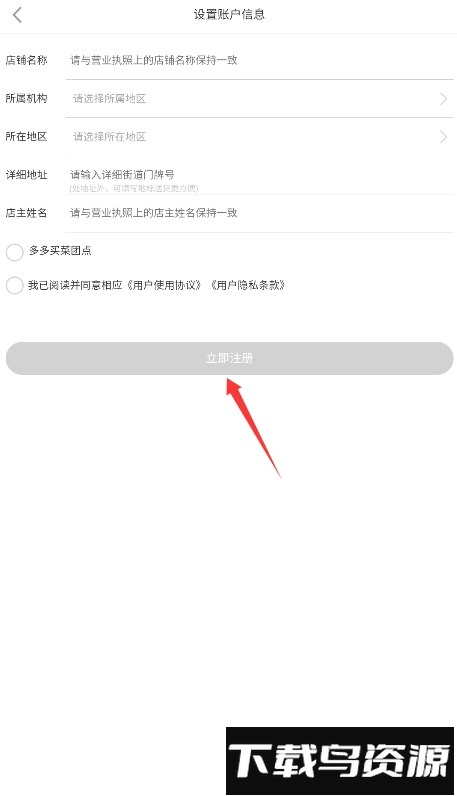Go back using the top-left arrow
Screen dimensions: 457x796
(17, 15)
